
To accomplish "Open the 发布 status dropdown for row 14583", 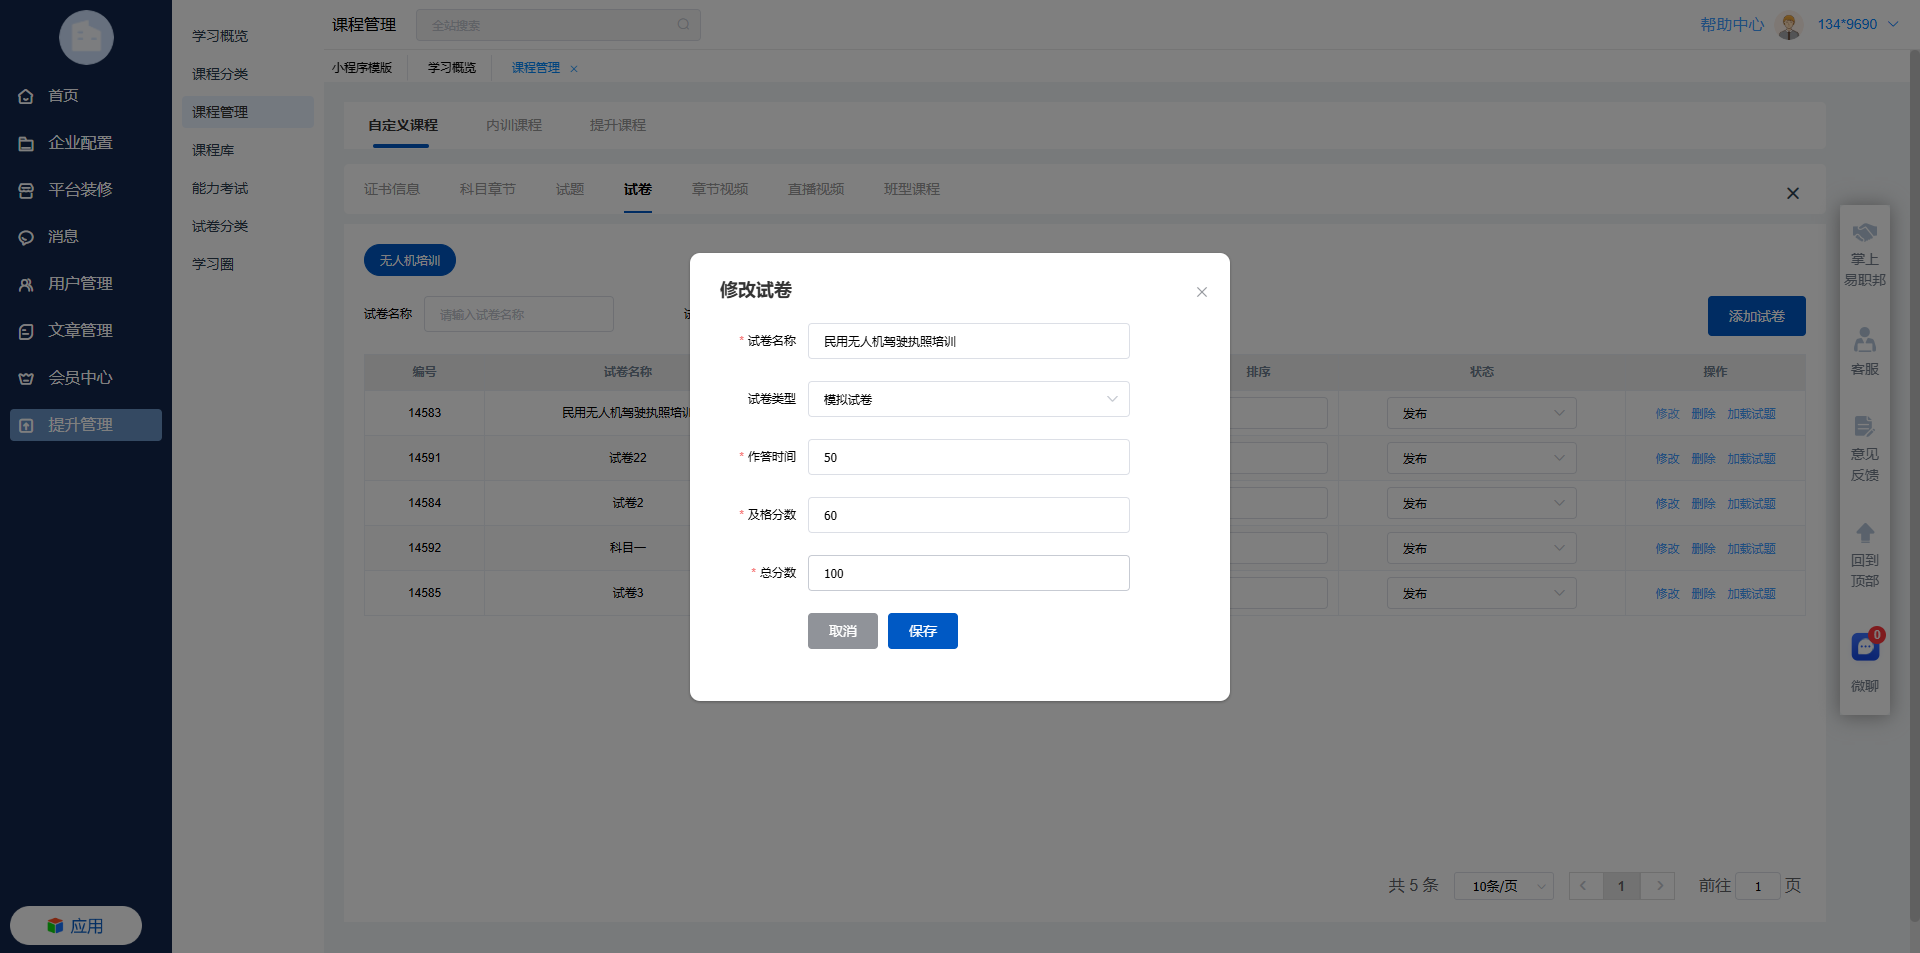I will tap(1481, 413).
